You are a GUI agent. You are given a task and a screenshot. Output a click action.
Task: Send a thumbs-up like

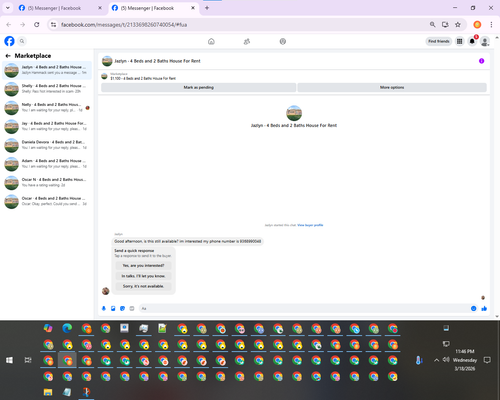coord(484,309)
